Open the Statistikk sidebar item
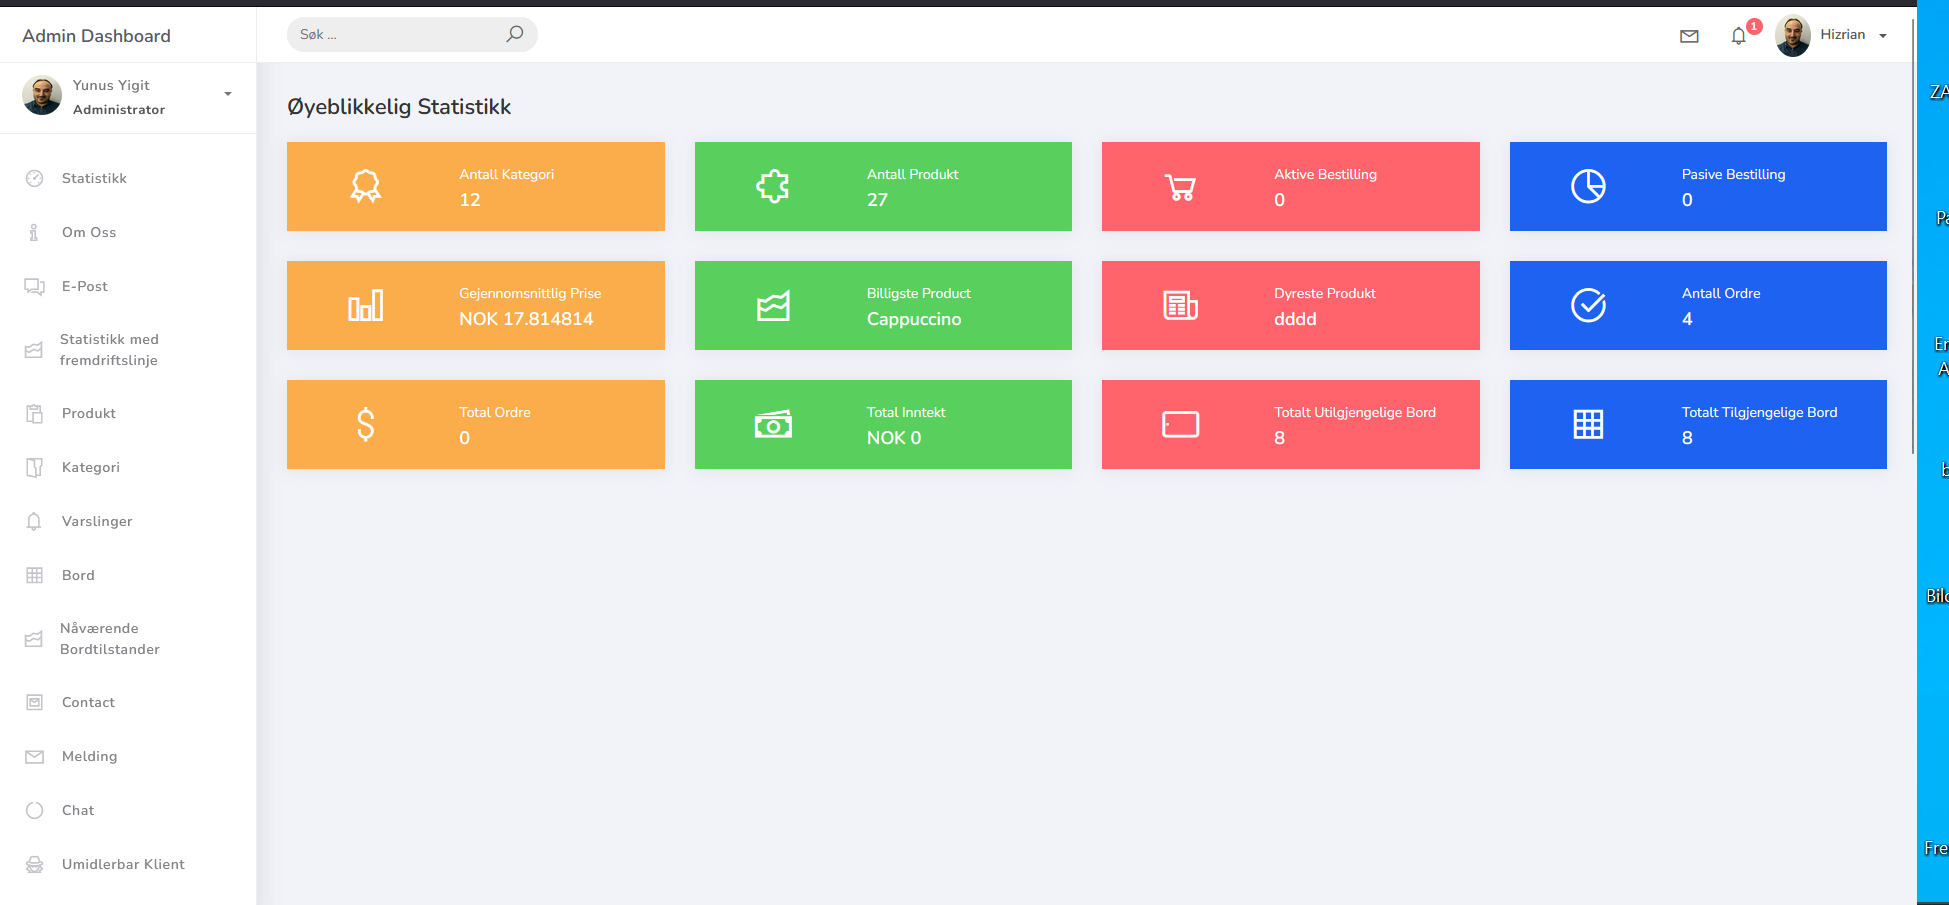 (x=94, y=178)
